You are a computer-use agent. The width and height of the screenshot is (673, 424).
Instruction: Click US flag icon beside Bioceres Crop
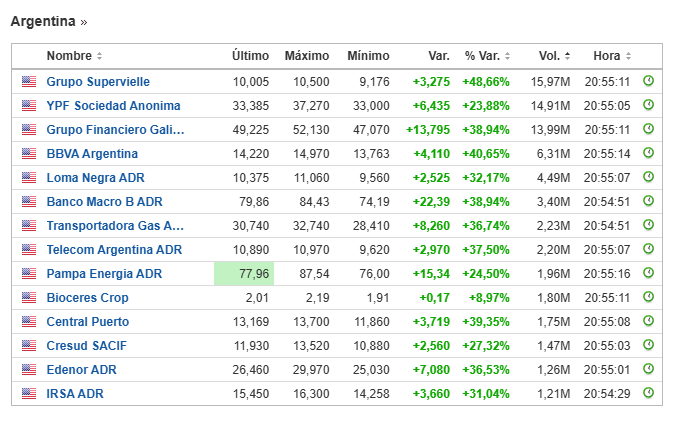[x=29, y=298]
